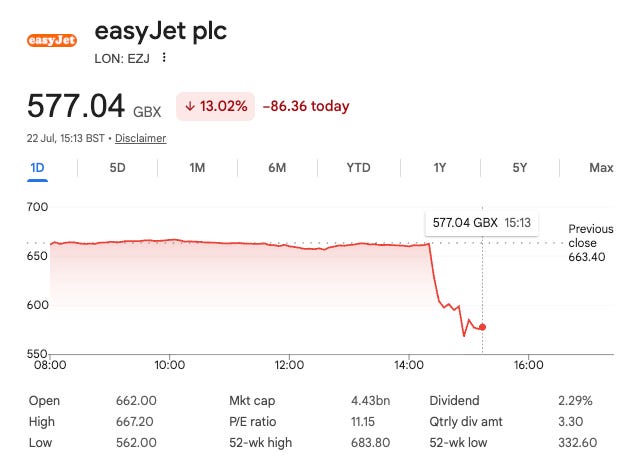Switch to the 5Y chart range

click(x=520, y=168)
